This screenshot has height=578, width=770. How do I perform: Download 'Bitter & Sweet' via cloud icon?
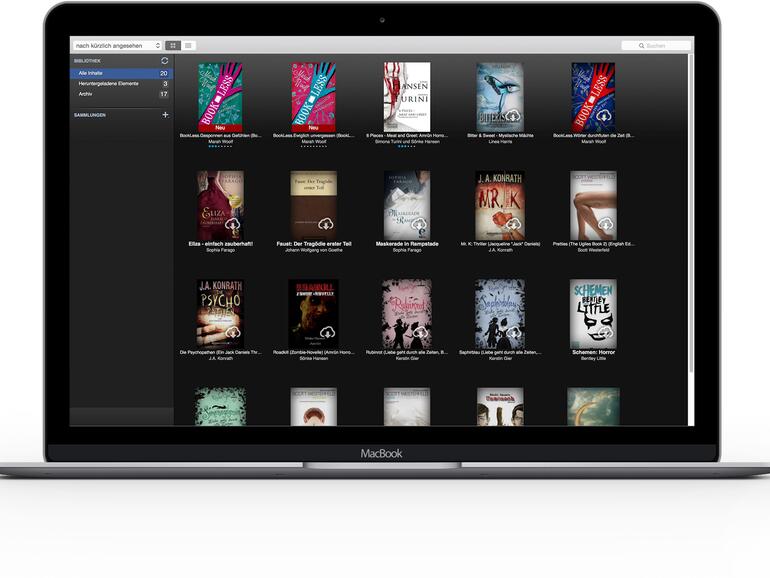(x=512, y=115)
